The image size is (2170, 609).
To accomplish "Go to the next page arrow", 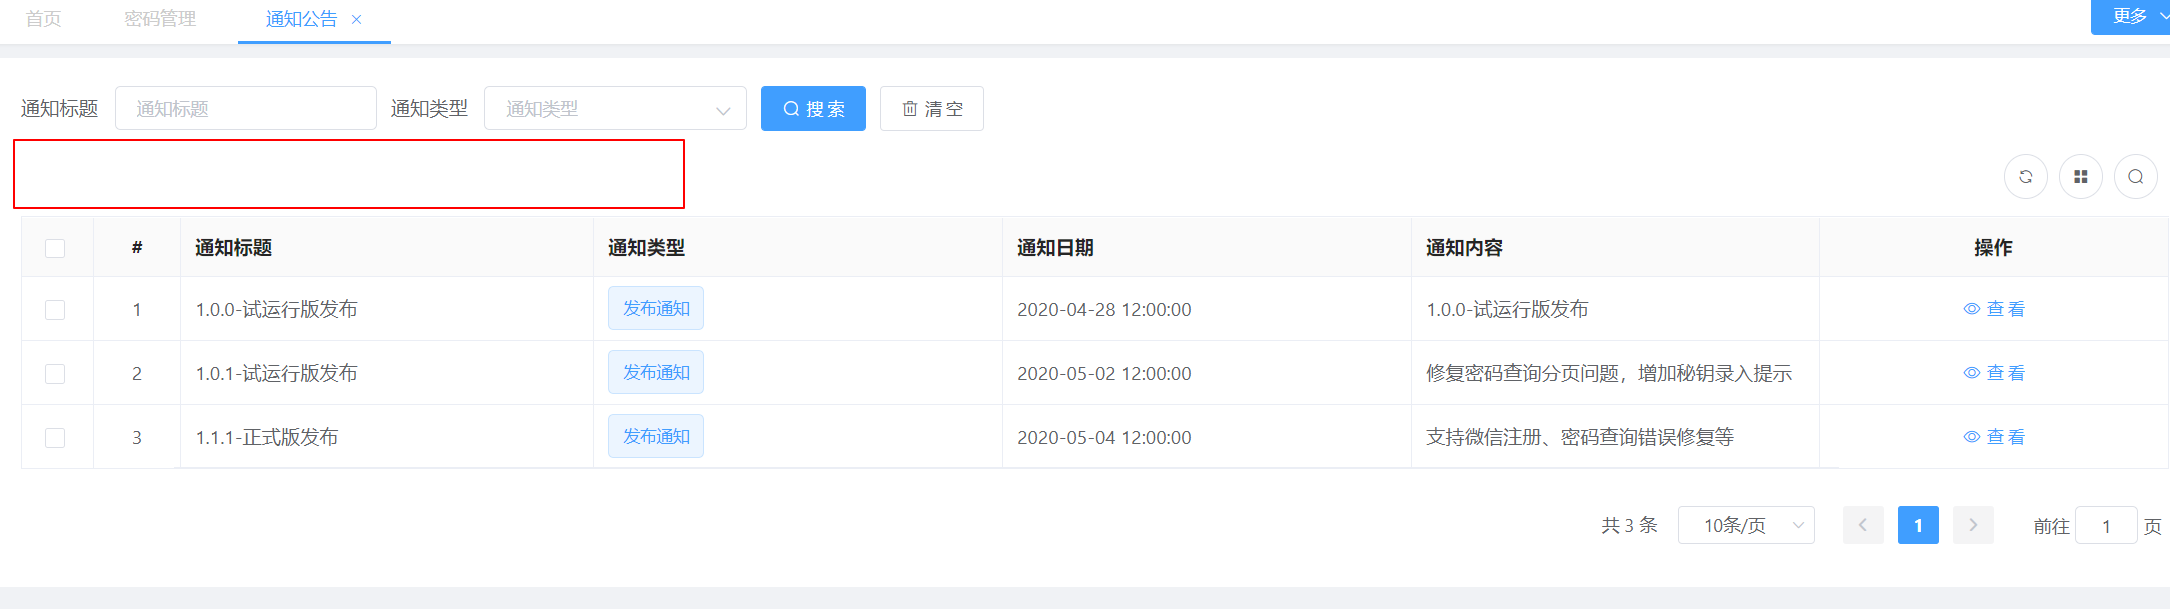I will 1972,525.
